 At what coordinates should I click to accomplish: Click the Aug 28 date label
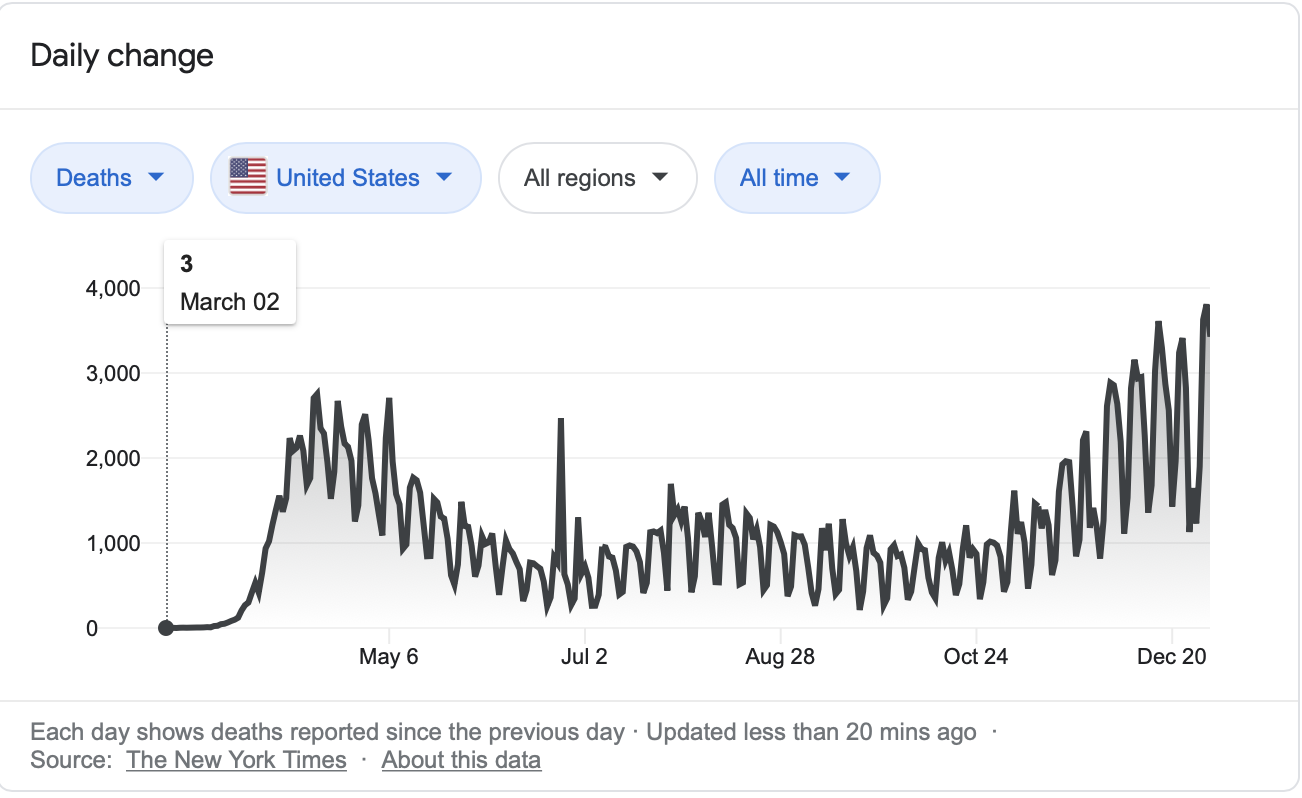(x=780, y=657)
